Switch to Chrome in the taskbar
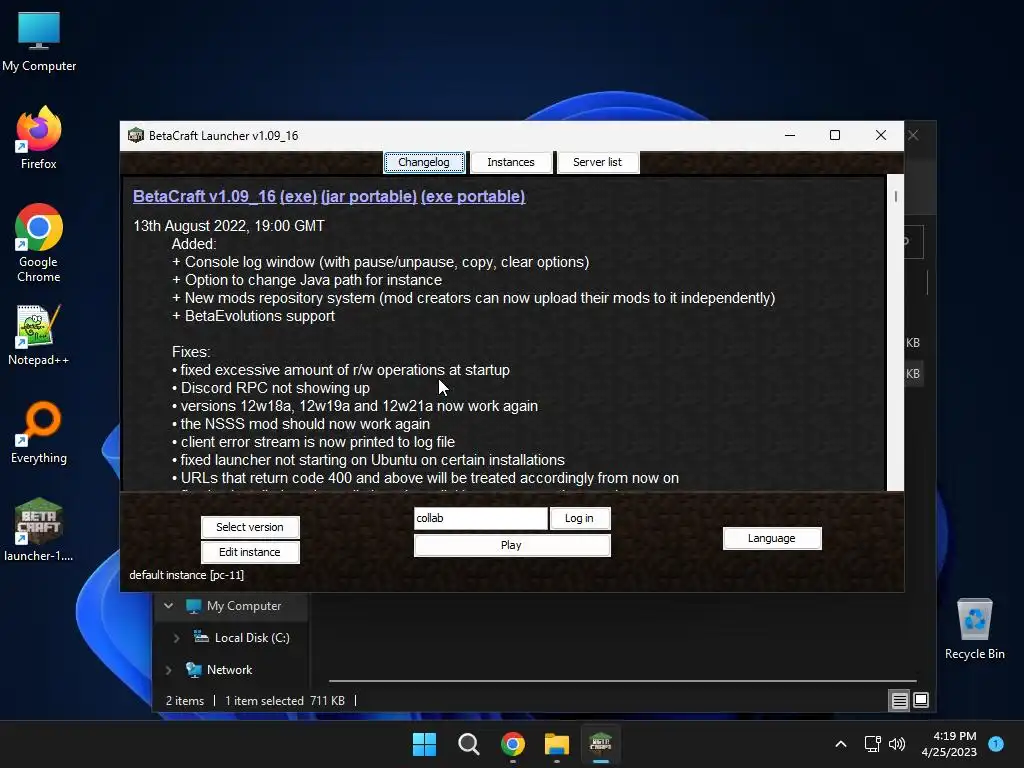The image size is (1024, 768). (513, 744)
